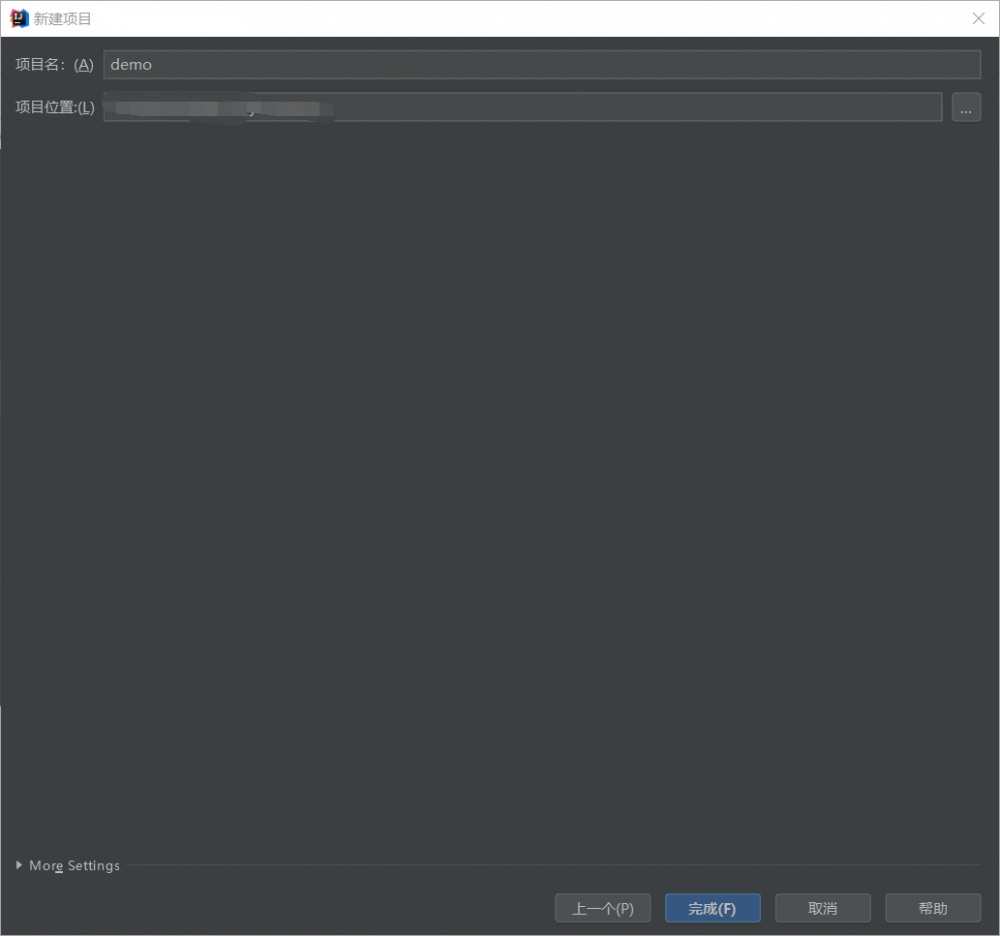Click the Help button at bottom right
The width and height of the screenshot is (1000, 936).
(932, 908)
